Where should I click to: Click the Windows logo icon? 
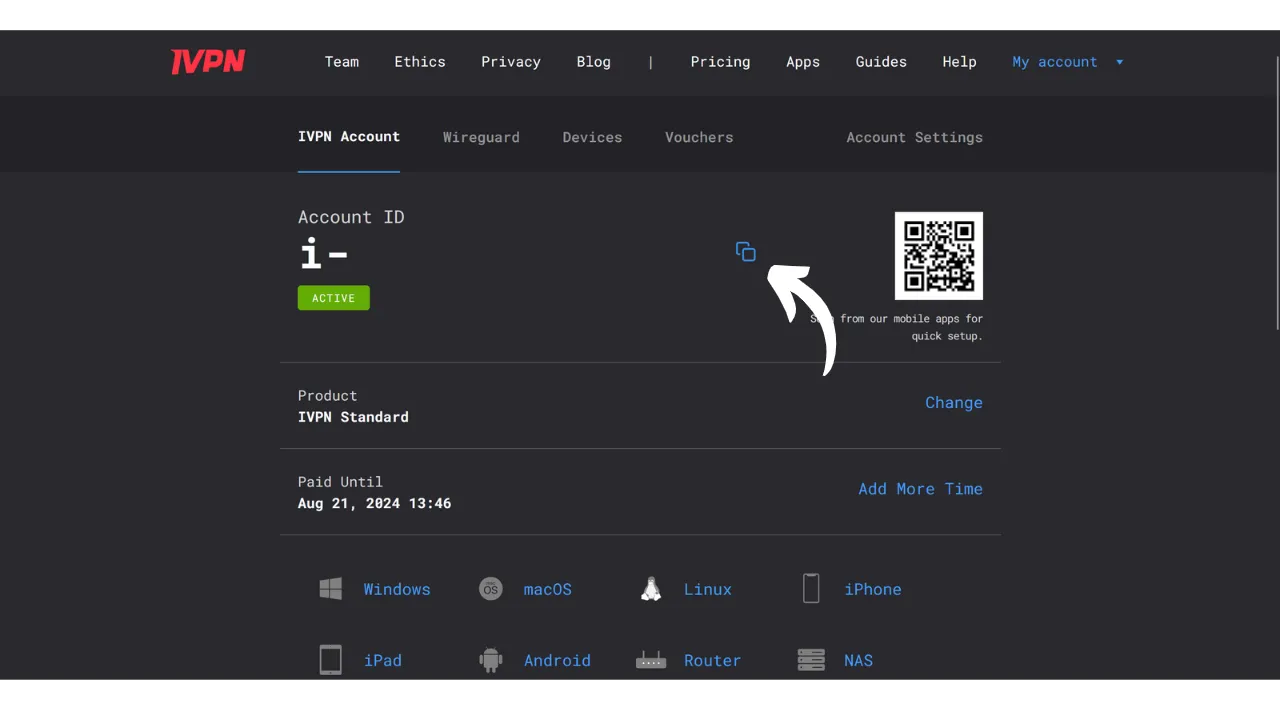point(331,589)
